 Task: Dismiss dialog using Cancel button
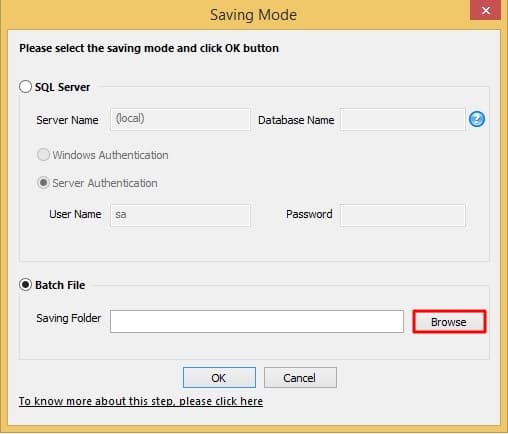pos(300,377)
